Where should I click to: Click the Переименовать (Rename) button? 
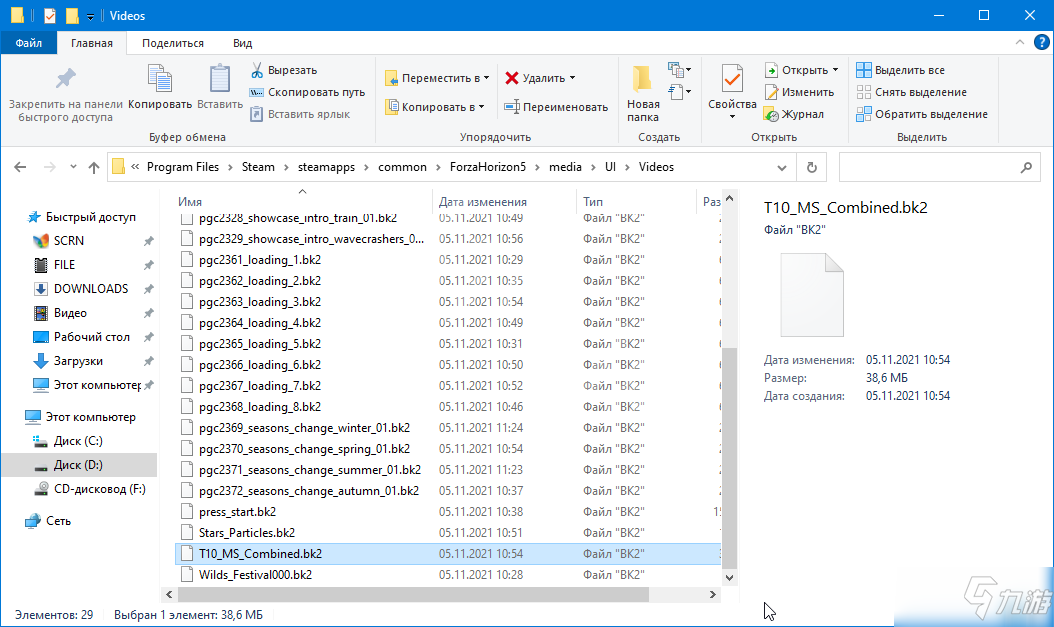point(556,107)
